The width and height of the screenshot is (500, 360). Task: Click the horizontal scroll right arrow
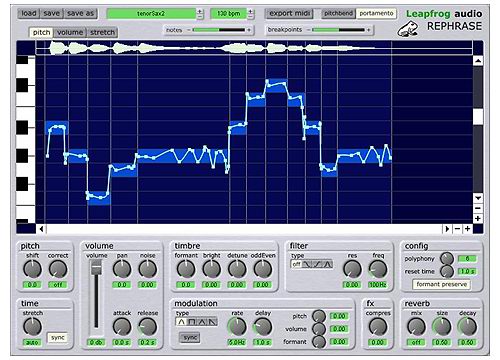[x=447, y=229]
